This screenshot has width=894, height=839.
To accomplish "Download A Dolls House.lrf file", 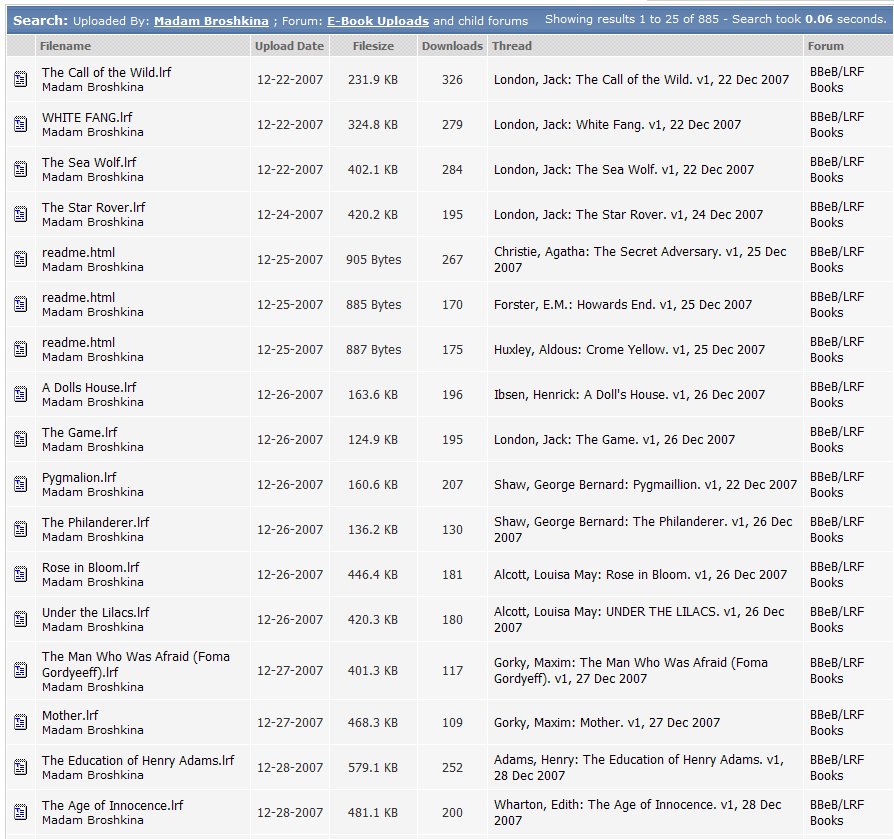I will pyautogui.click(x=89, y=388).
